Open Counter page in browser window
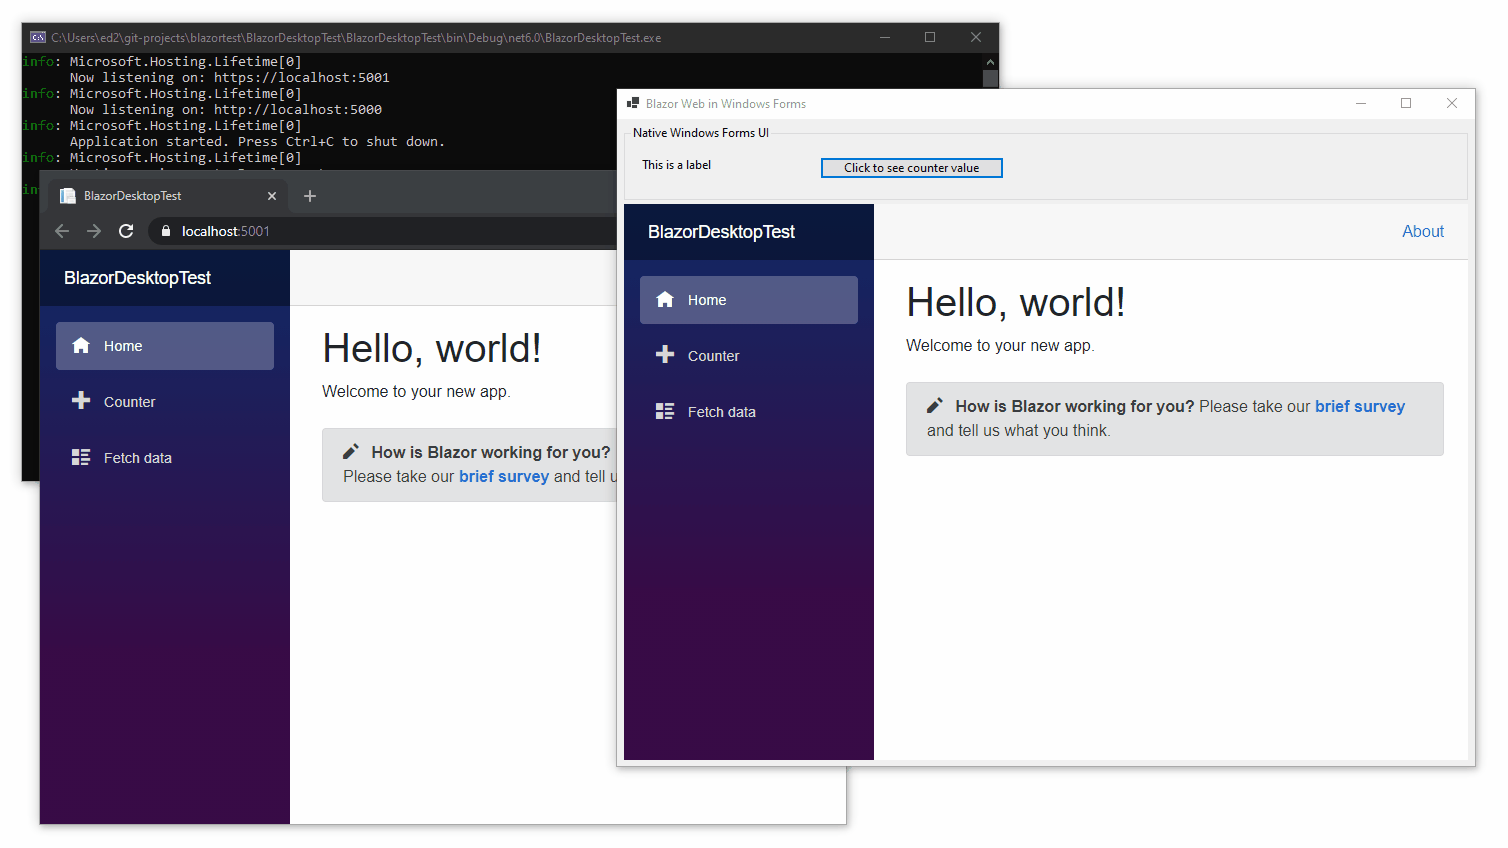Viewport: 1508px width, 848px height. click(165, 402)
